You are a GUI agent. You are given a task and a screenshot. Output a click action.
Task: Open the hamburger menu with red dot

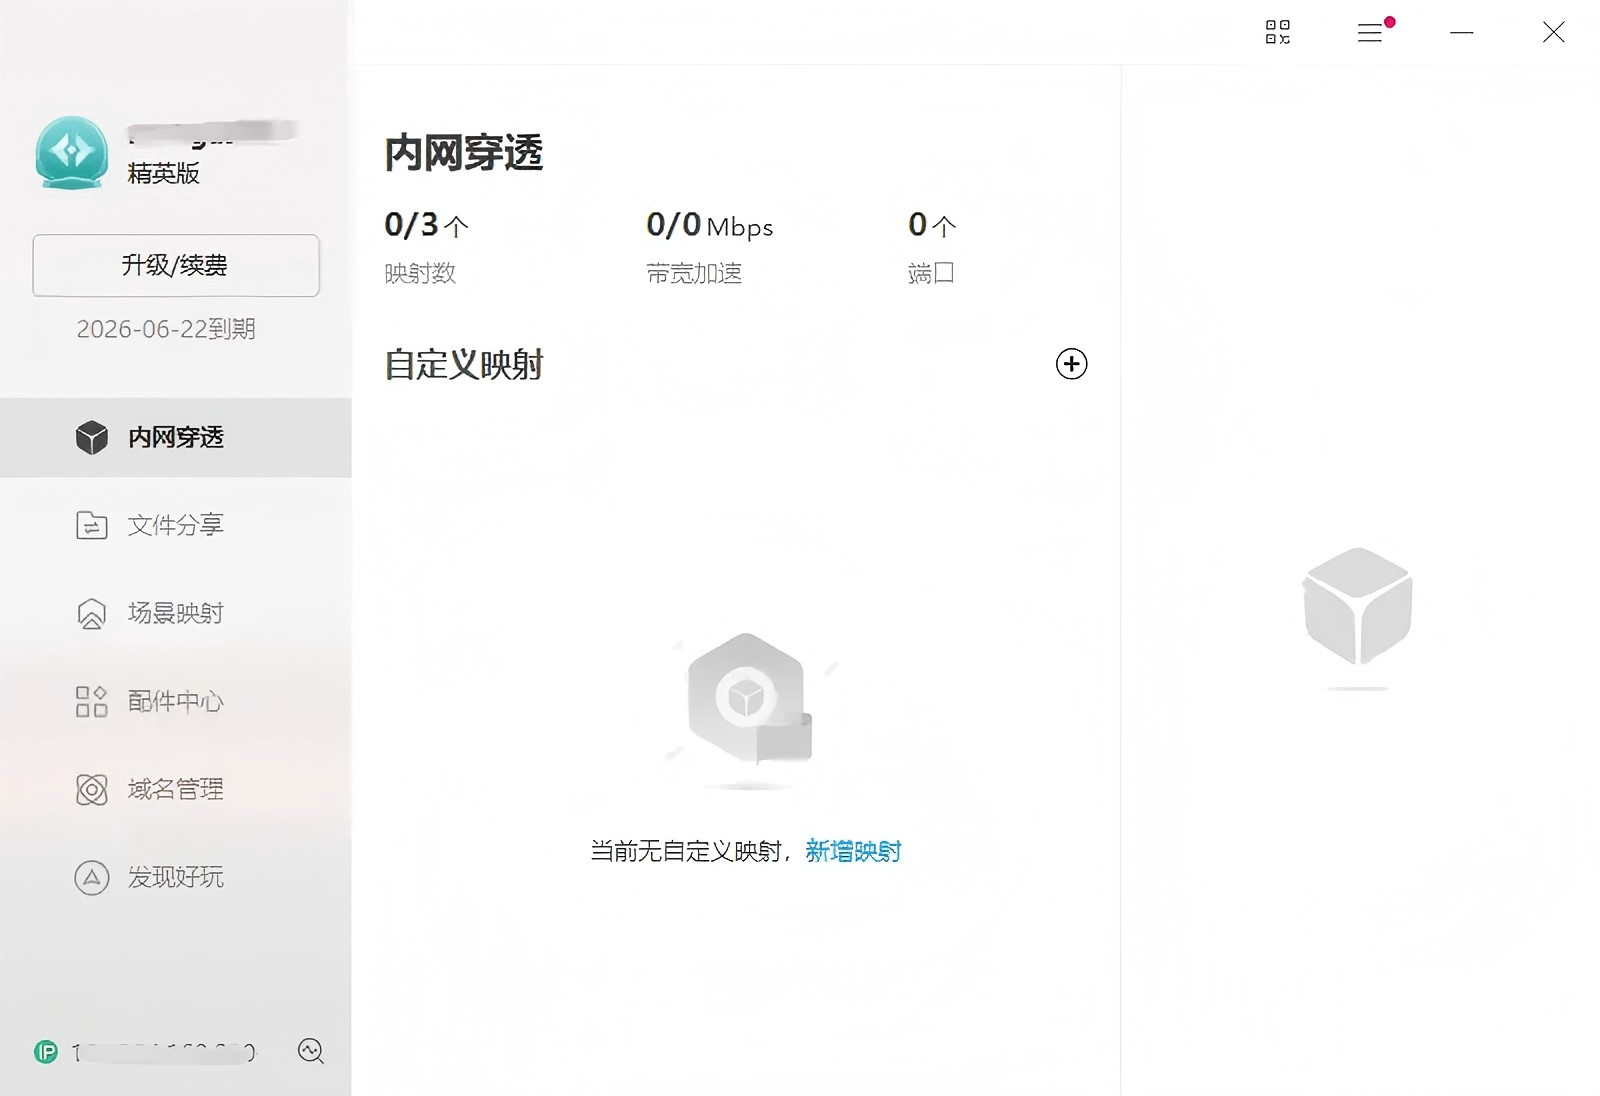click(1374, 31)
